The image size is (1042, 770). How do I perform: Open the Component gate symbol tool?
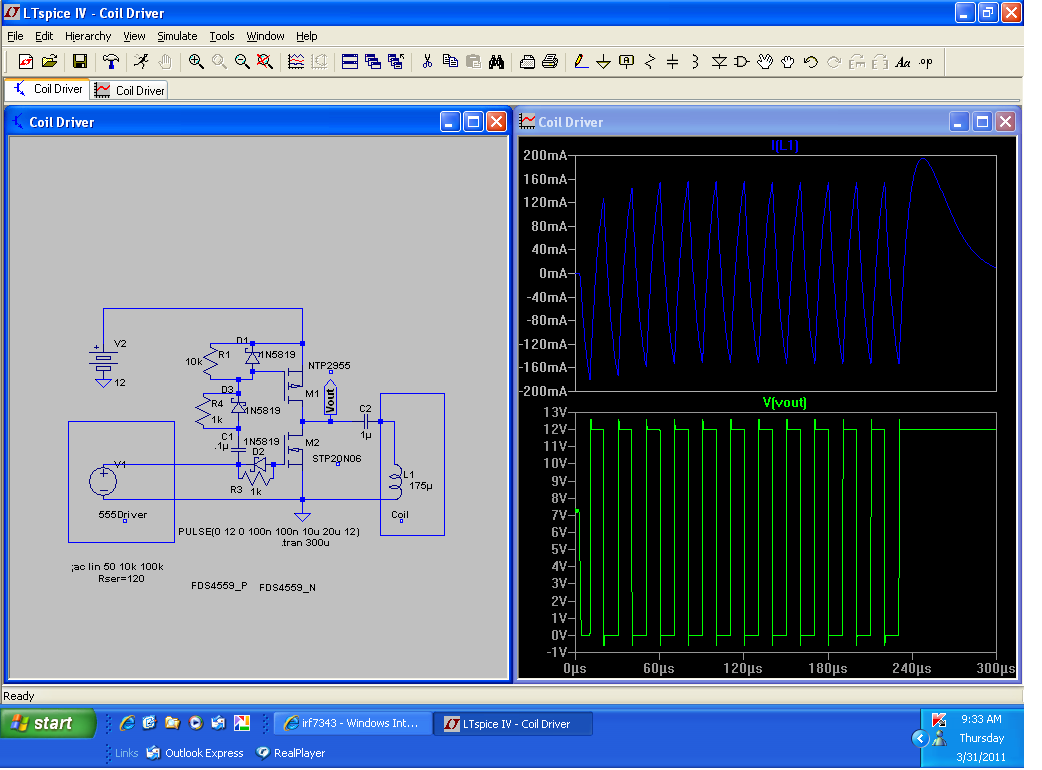[x=742, y=62]
